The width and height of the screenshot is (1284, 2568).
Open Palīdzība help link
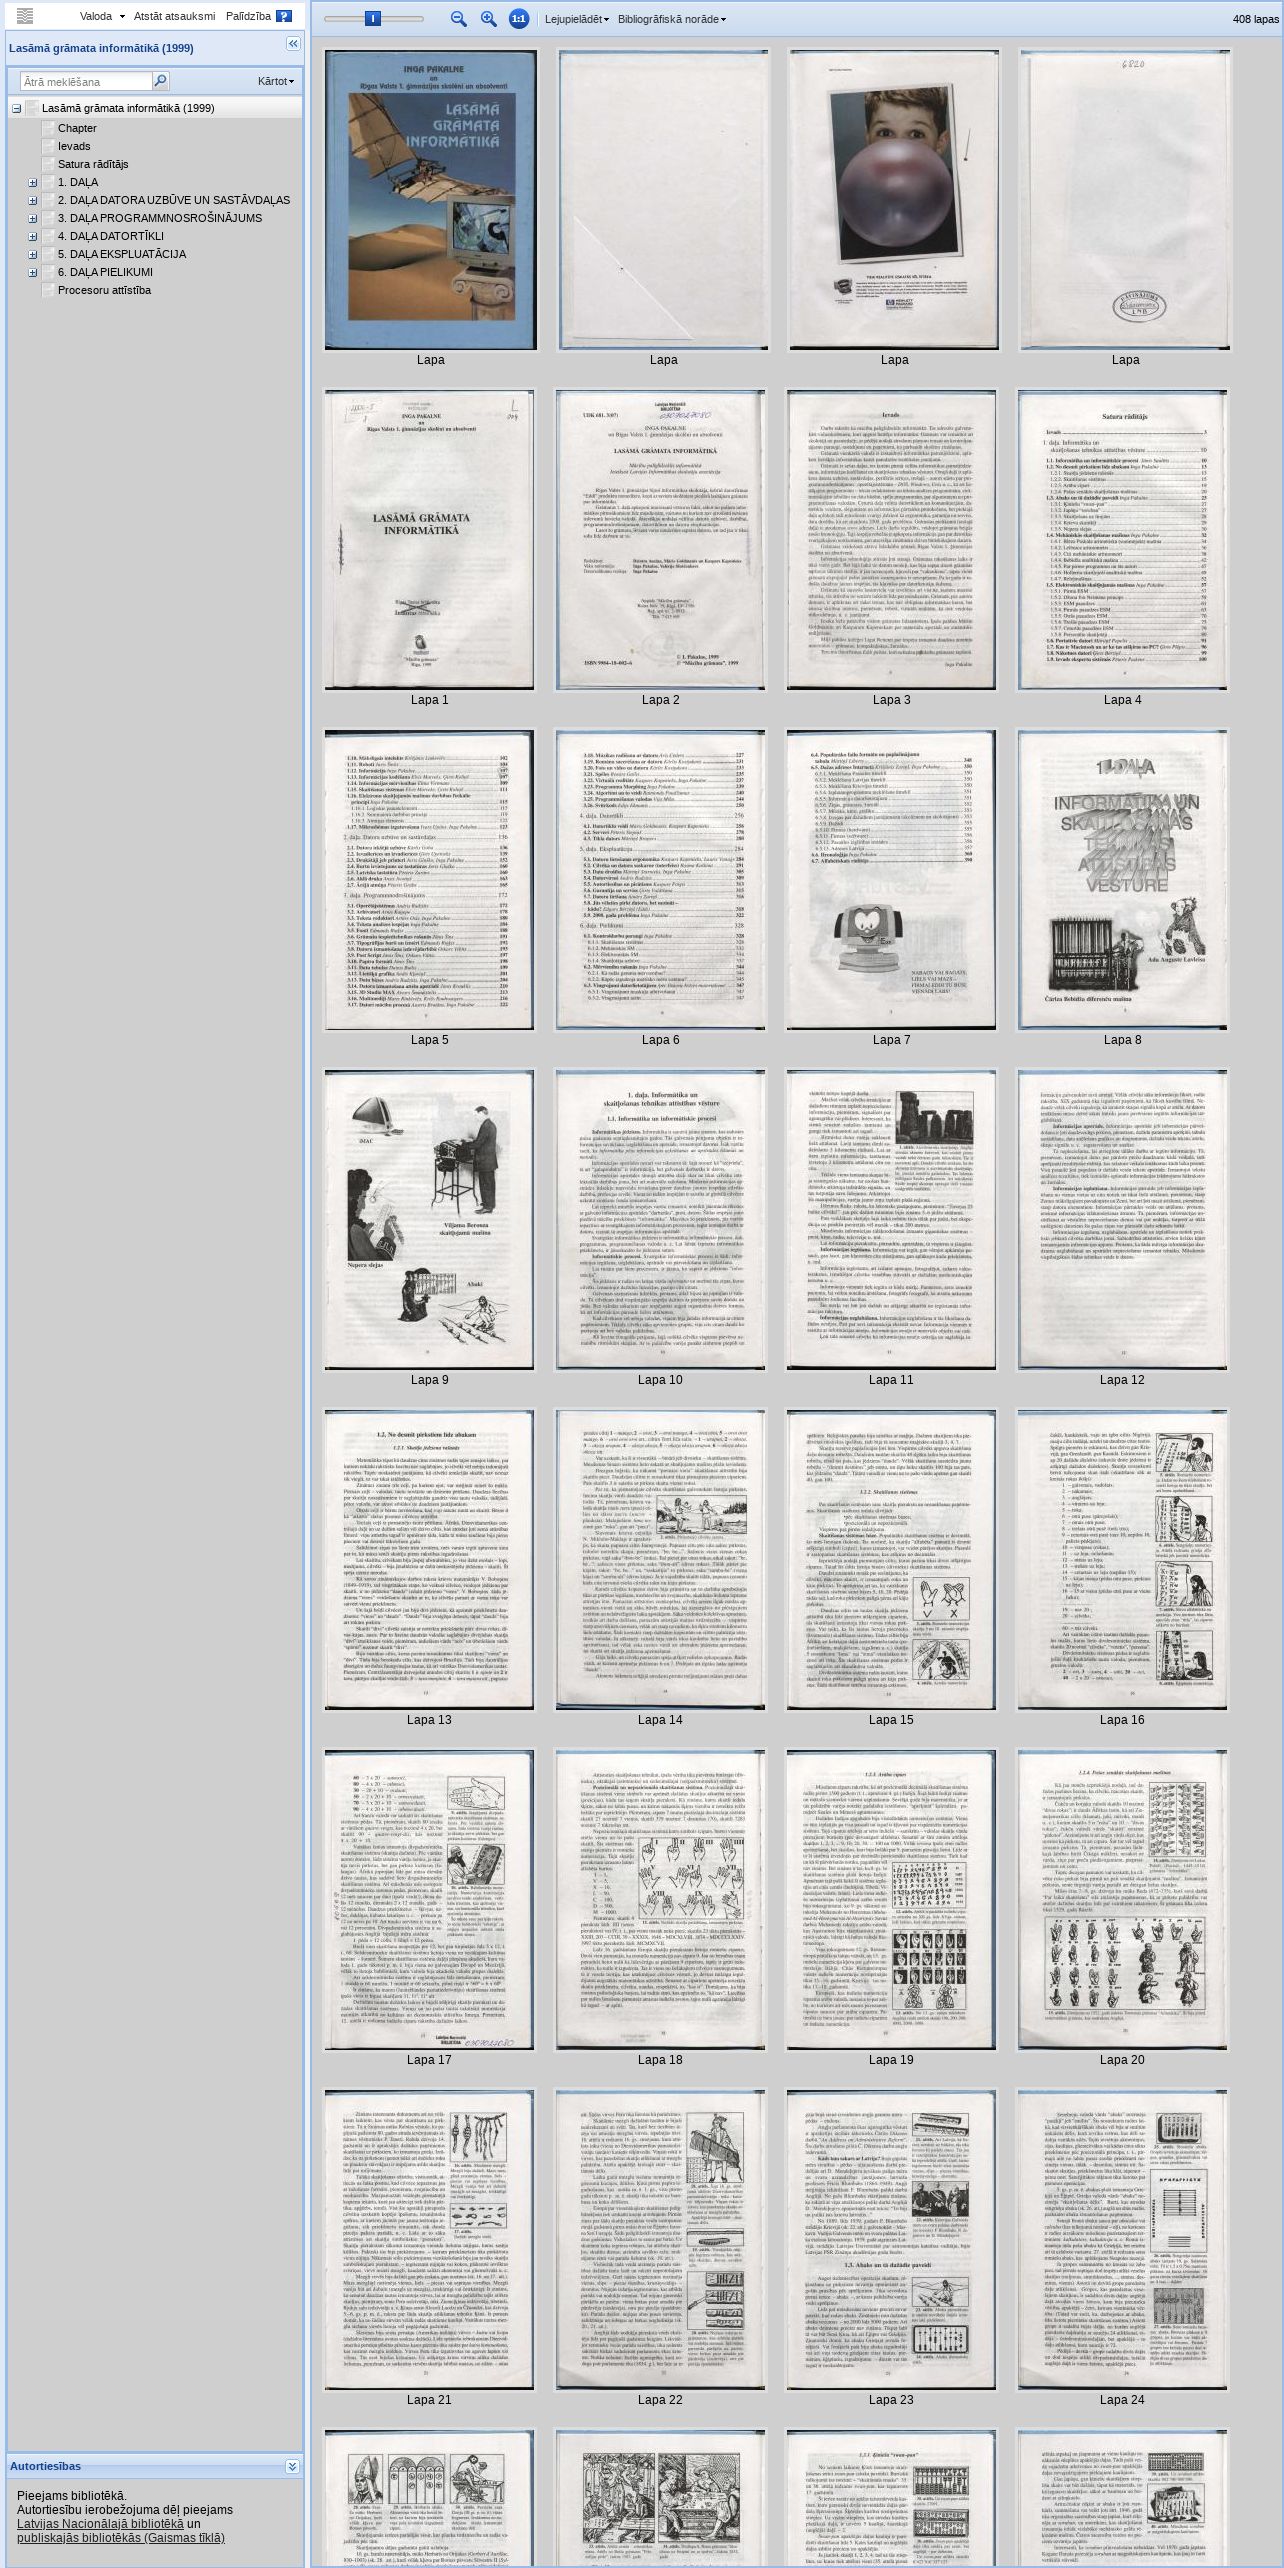tap(248, 16)
